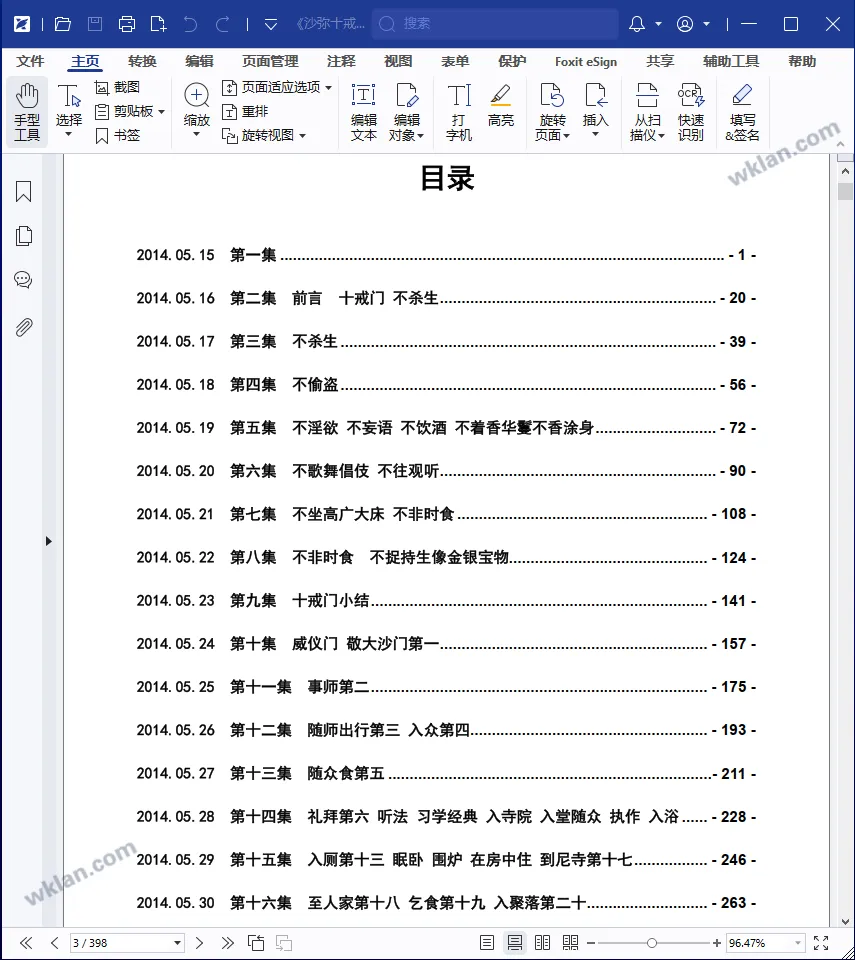Open the Pages thumbnail panel
The width and height of the screenshot is (855, 960).
[x=23, y=236]
